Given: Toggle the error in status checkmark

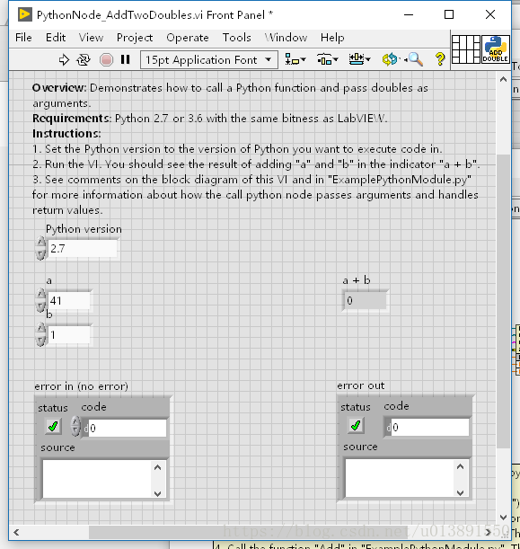Looking at the screenshot, I should click(x=53, y=426).
